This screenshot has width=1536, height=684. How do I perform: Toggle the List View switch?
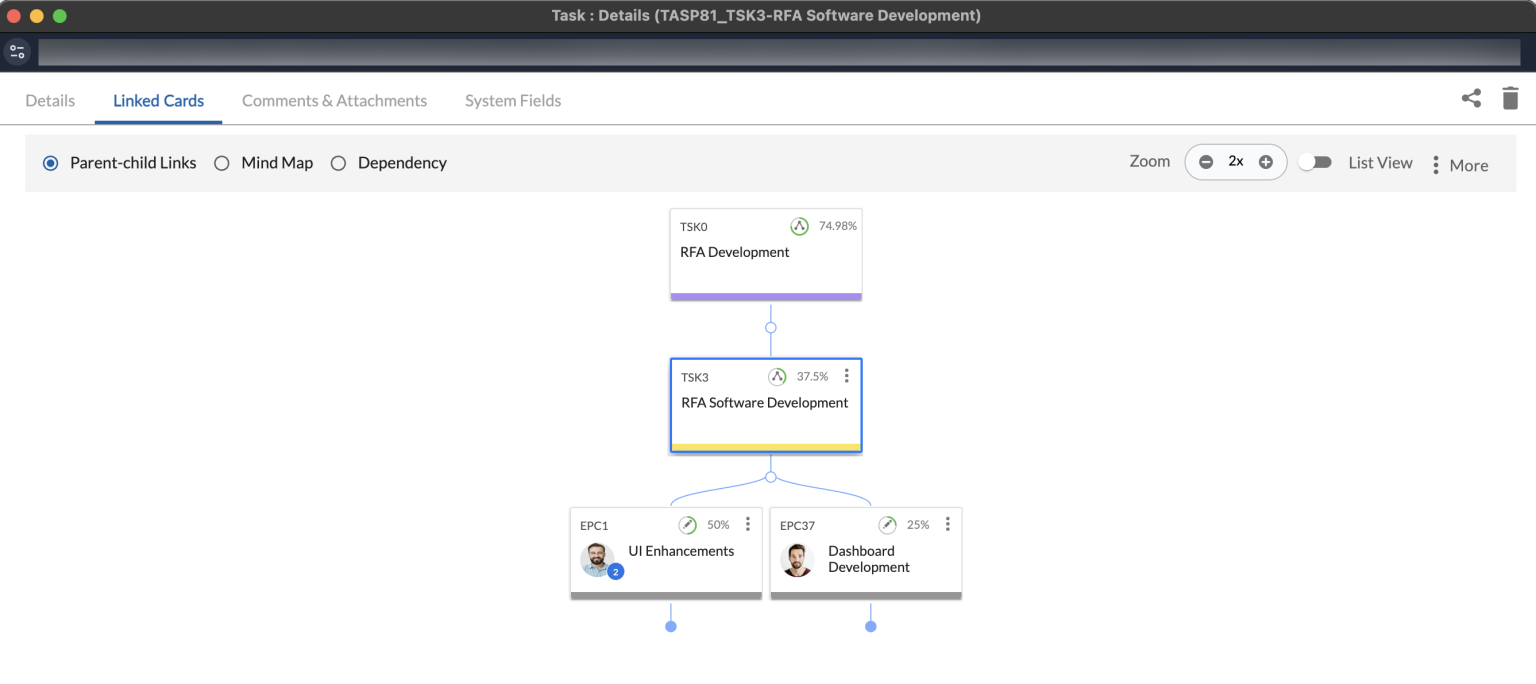click(x=1315, y=162)
